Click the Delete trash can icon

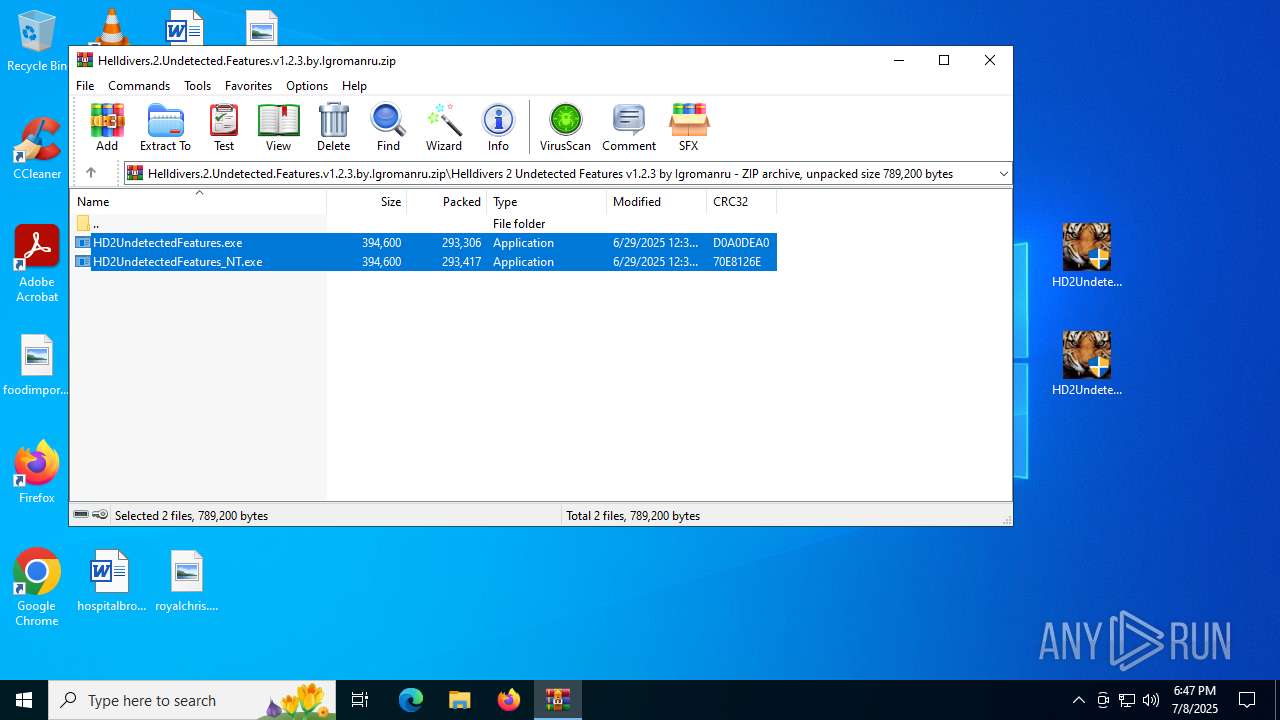(333, 127)
